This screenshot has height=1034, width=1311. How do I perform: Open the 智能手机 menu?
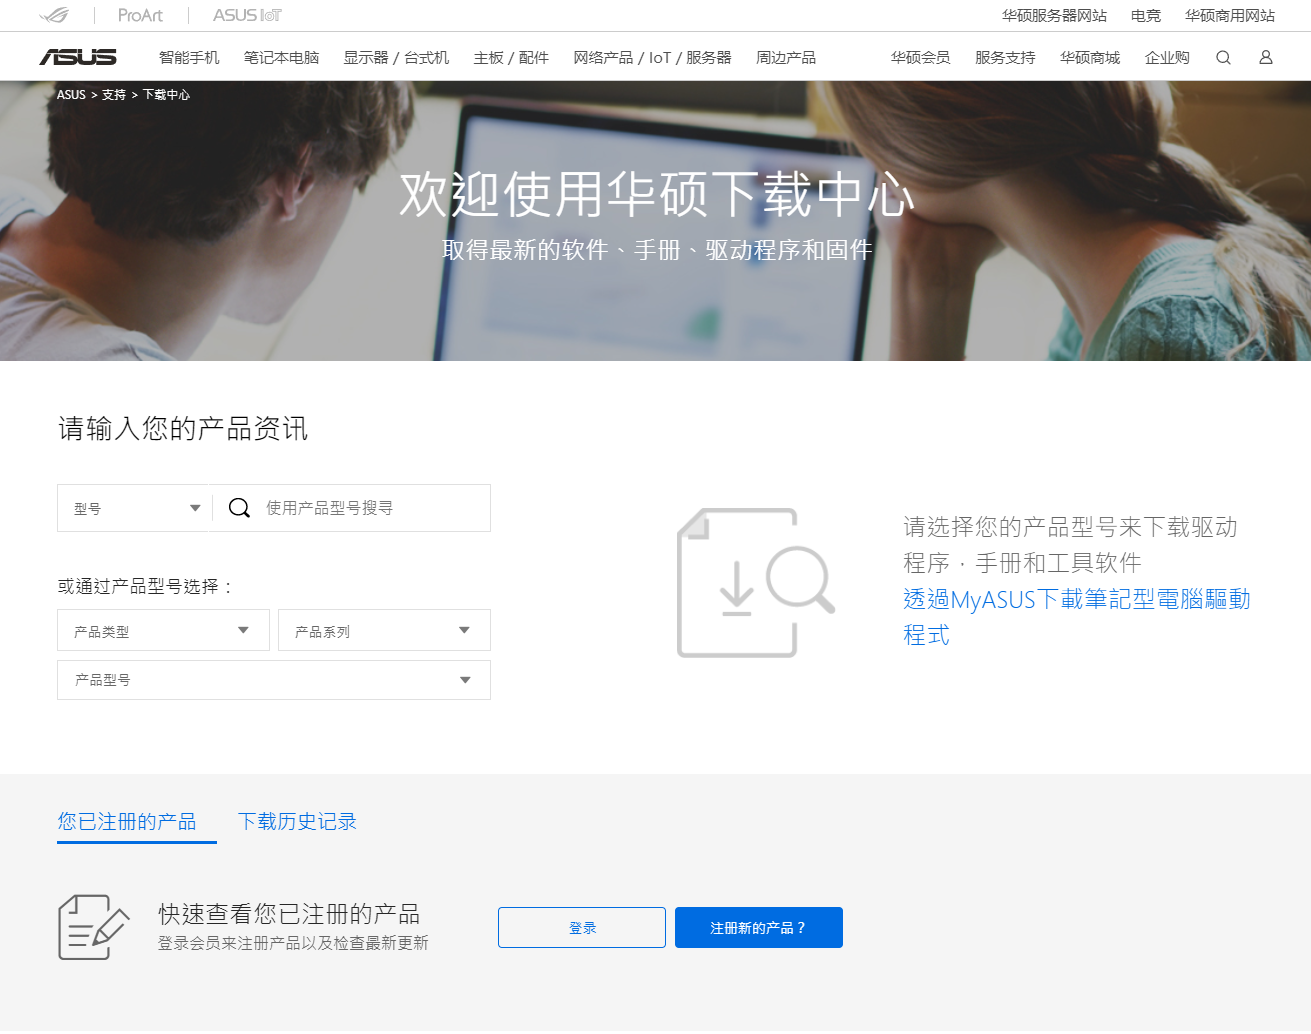pyautogui.click(x=189, y=57)
